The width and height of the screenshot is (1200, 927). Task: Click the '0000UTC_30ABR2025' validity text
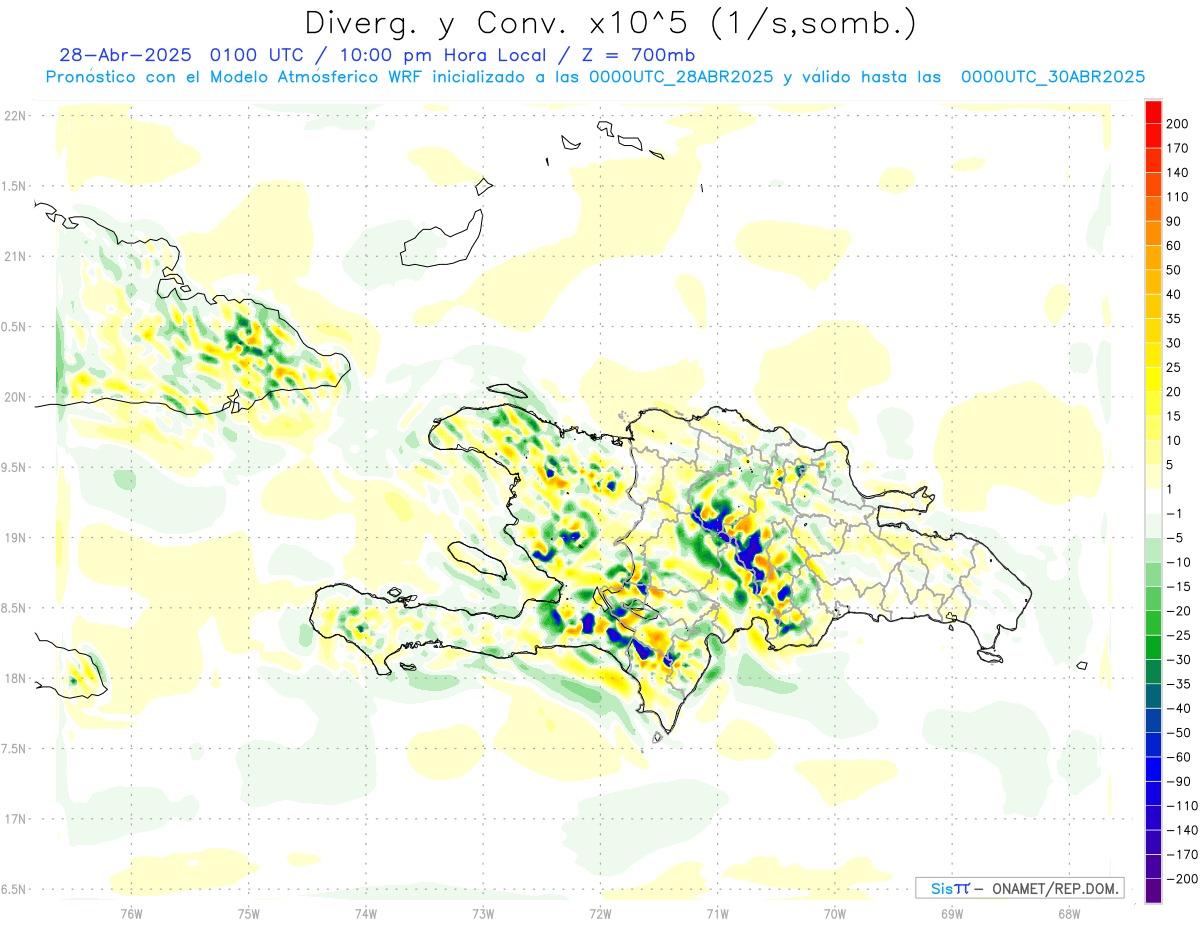pyautogui.click(x=1053, y=76)
